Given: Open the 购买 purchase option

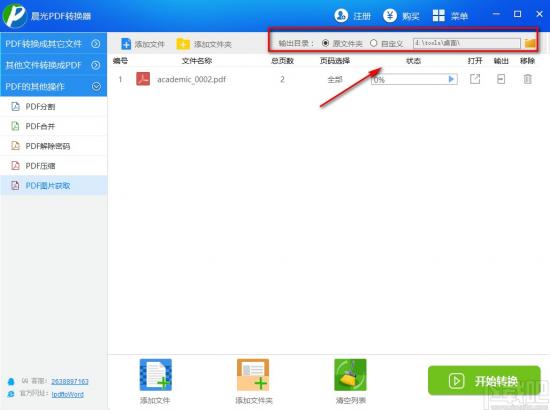Looking at the screenshot, I should (x=390, y=15).
